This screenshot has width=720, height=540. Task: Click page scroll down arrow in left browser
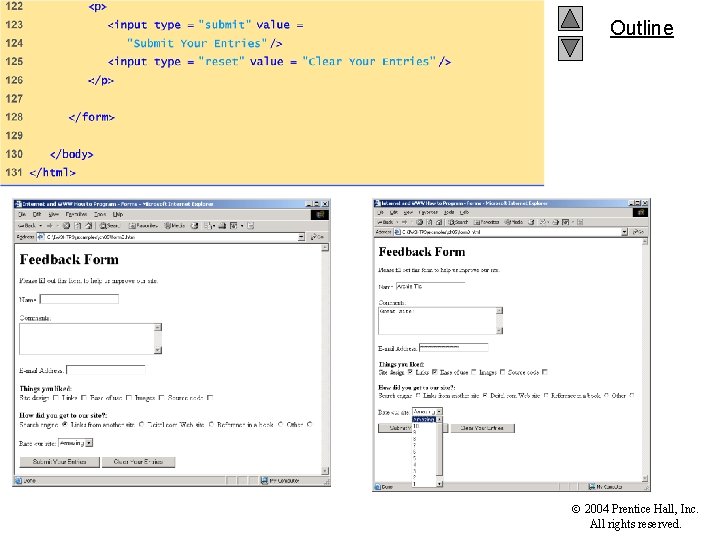click(x=325, y=471)
